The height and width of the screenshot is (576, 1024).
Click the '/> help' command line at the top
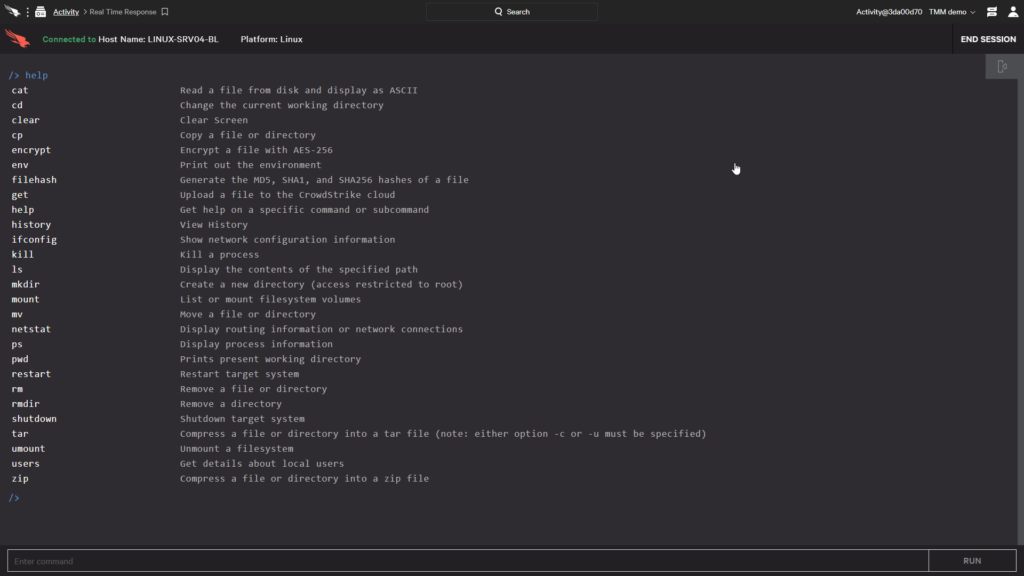(x=28, y=75)
